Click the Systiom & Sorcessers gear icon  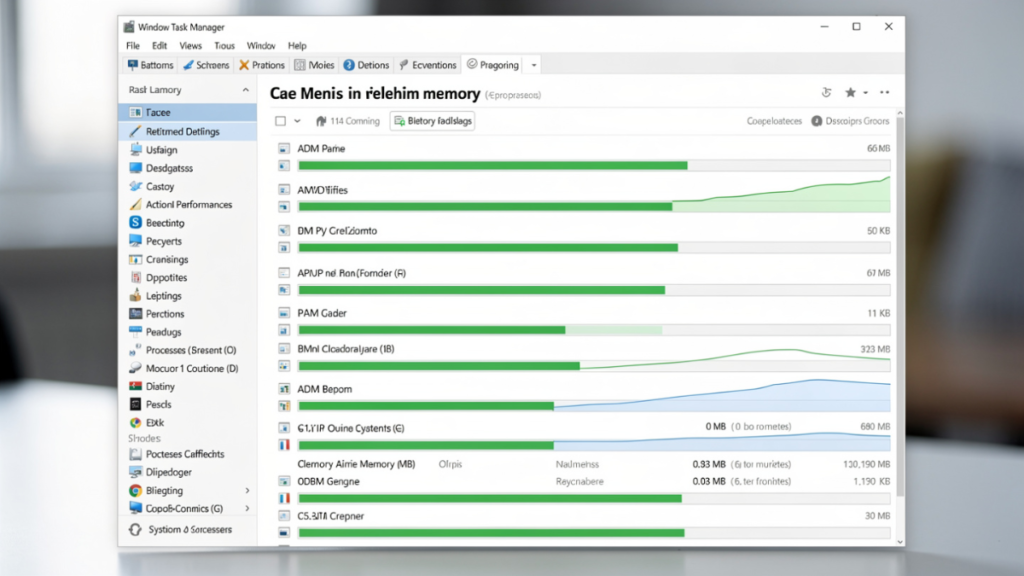(135, 530)
